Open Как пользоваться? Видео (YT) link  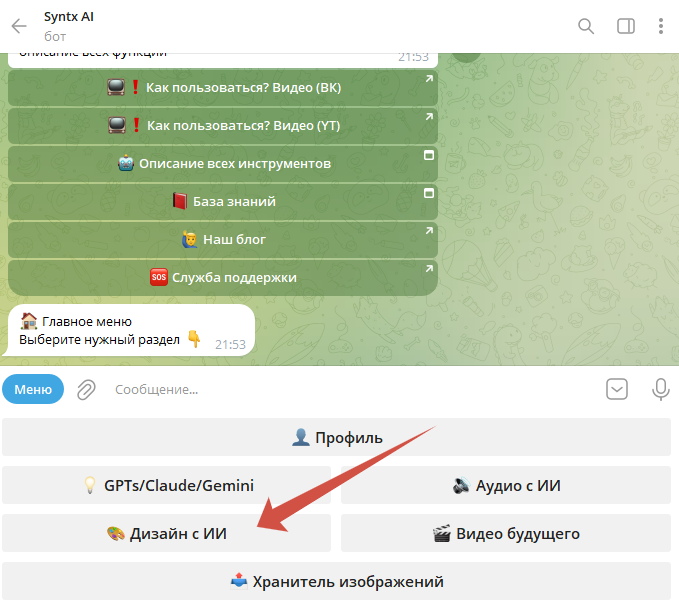(x=223, y=126)
